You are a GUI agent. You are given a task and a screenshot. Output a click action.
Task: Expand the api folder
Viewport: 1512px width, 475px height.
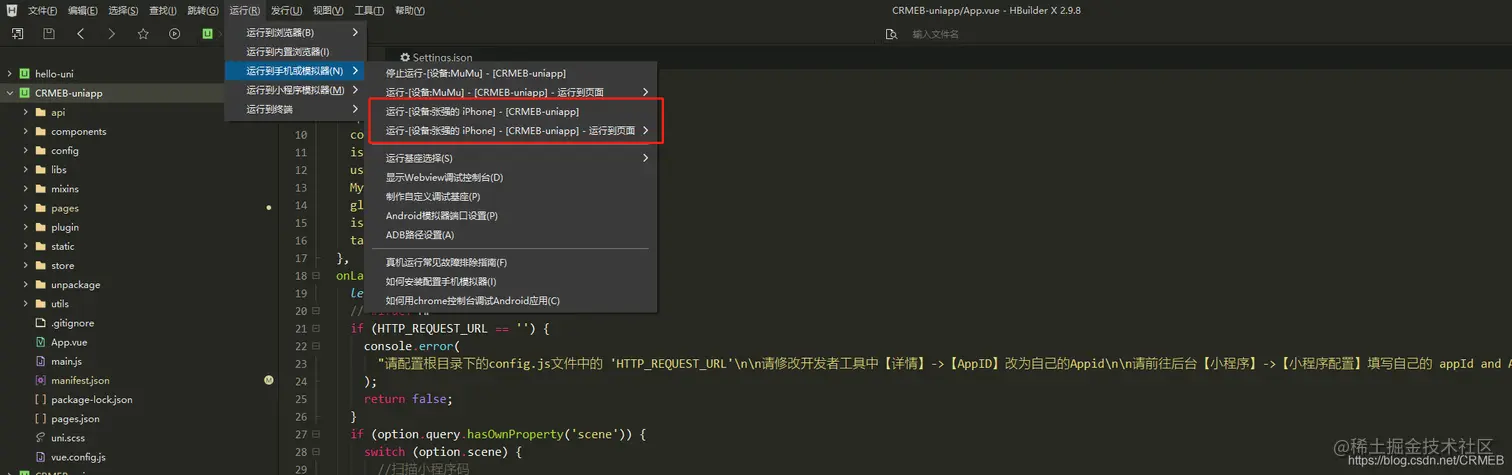[25, 112]
